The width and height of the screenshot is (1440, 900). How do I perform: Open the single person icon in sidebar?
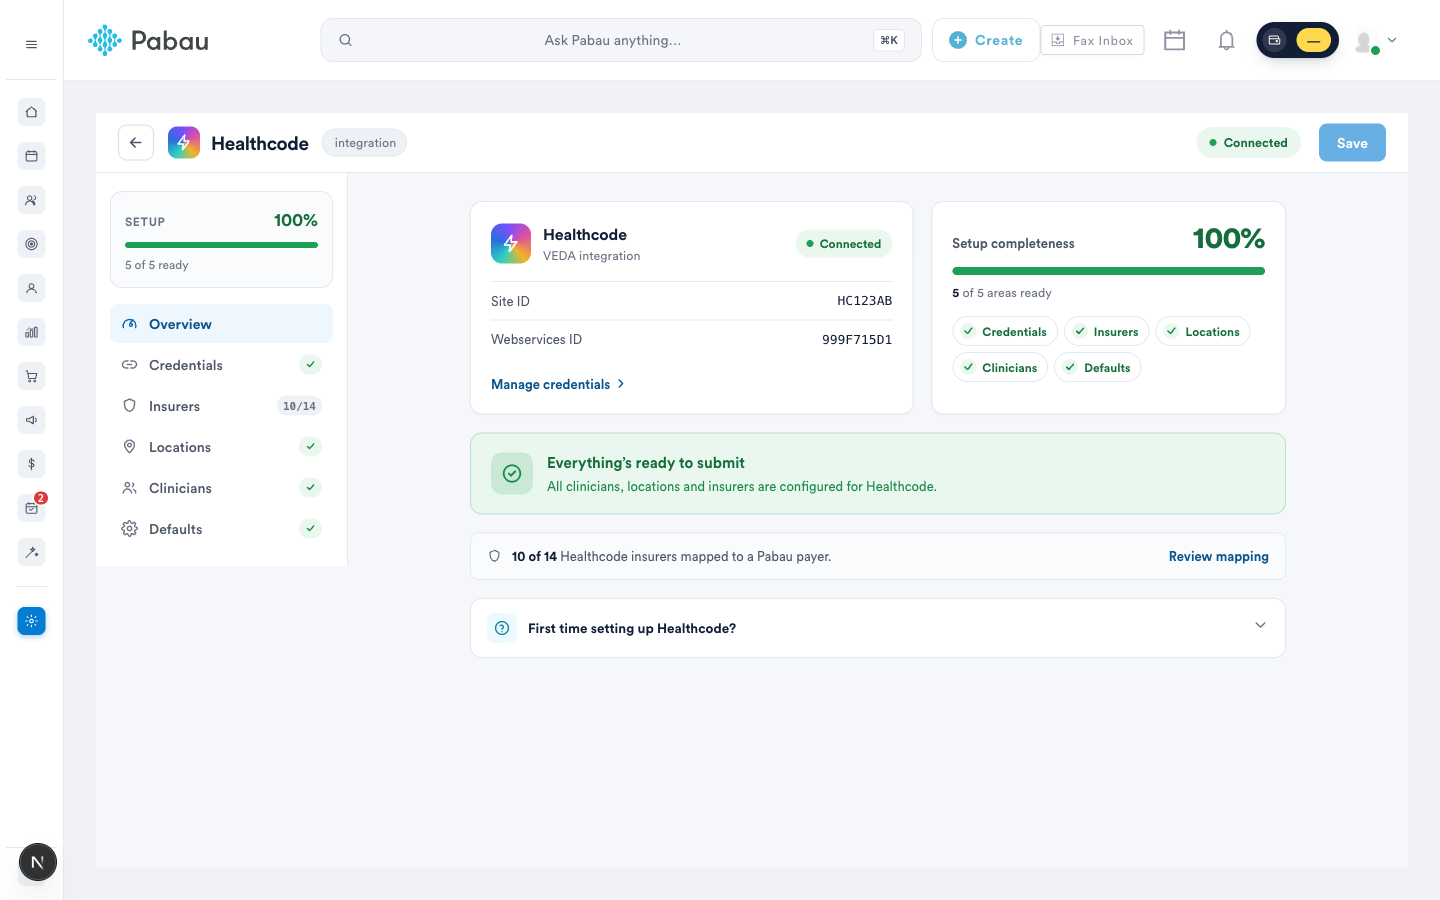(x=31, y=288)
